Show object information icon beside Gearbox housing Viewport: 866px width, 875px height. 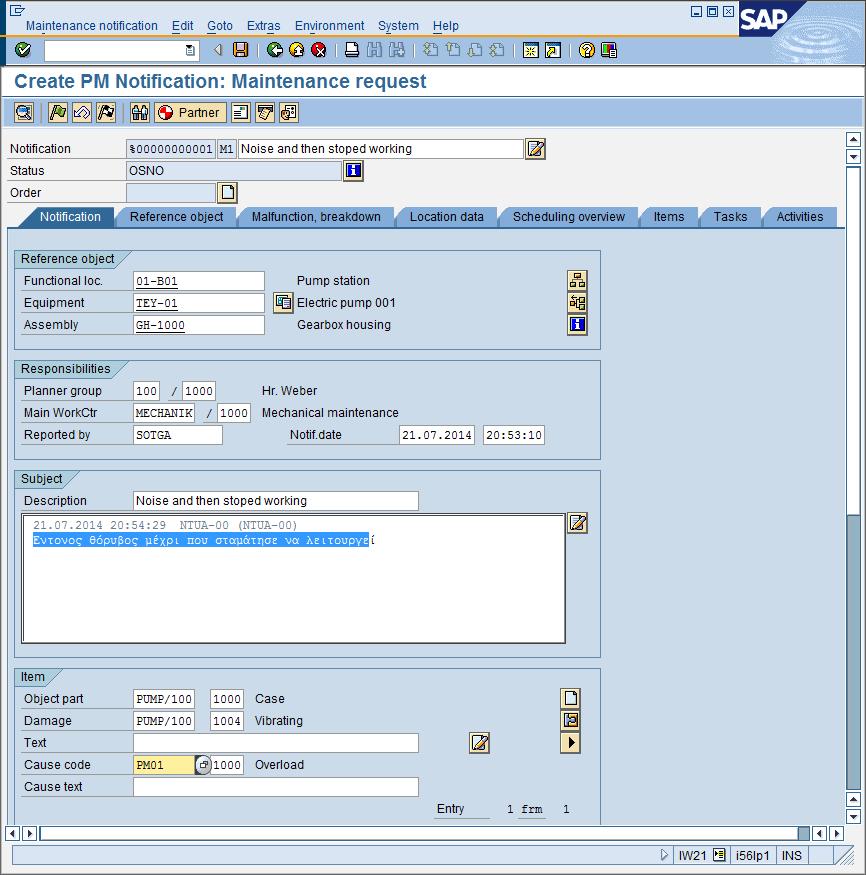point(577,324)
